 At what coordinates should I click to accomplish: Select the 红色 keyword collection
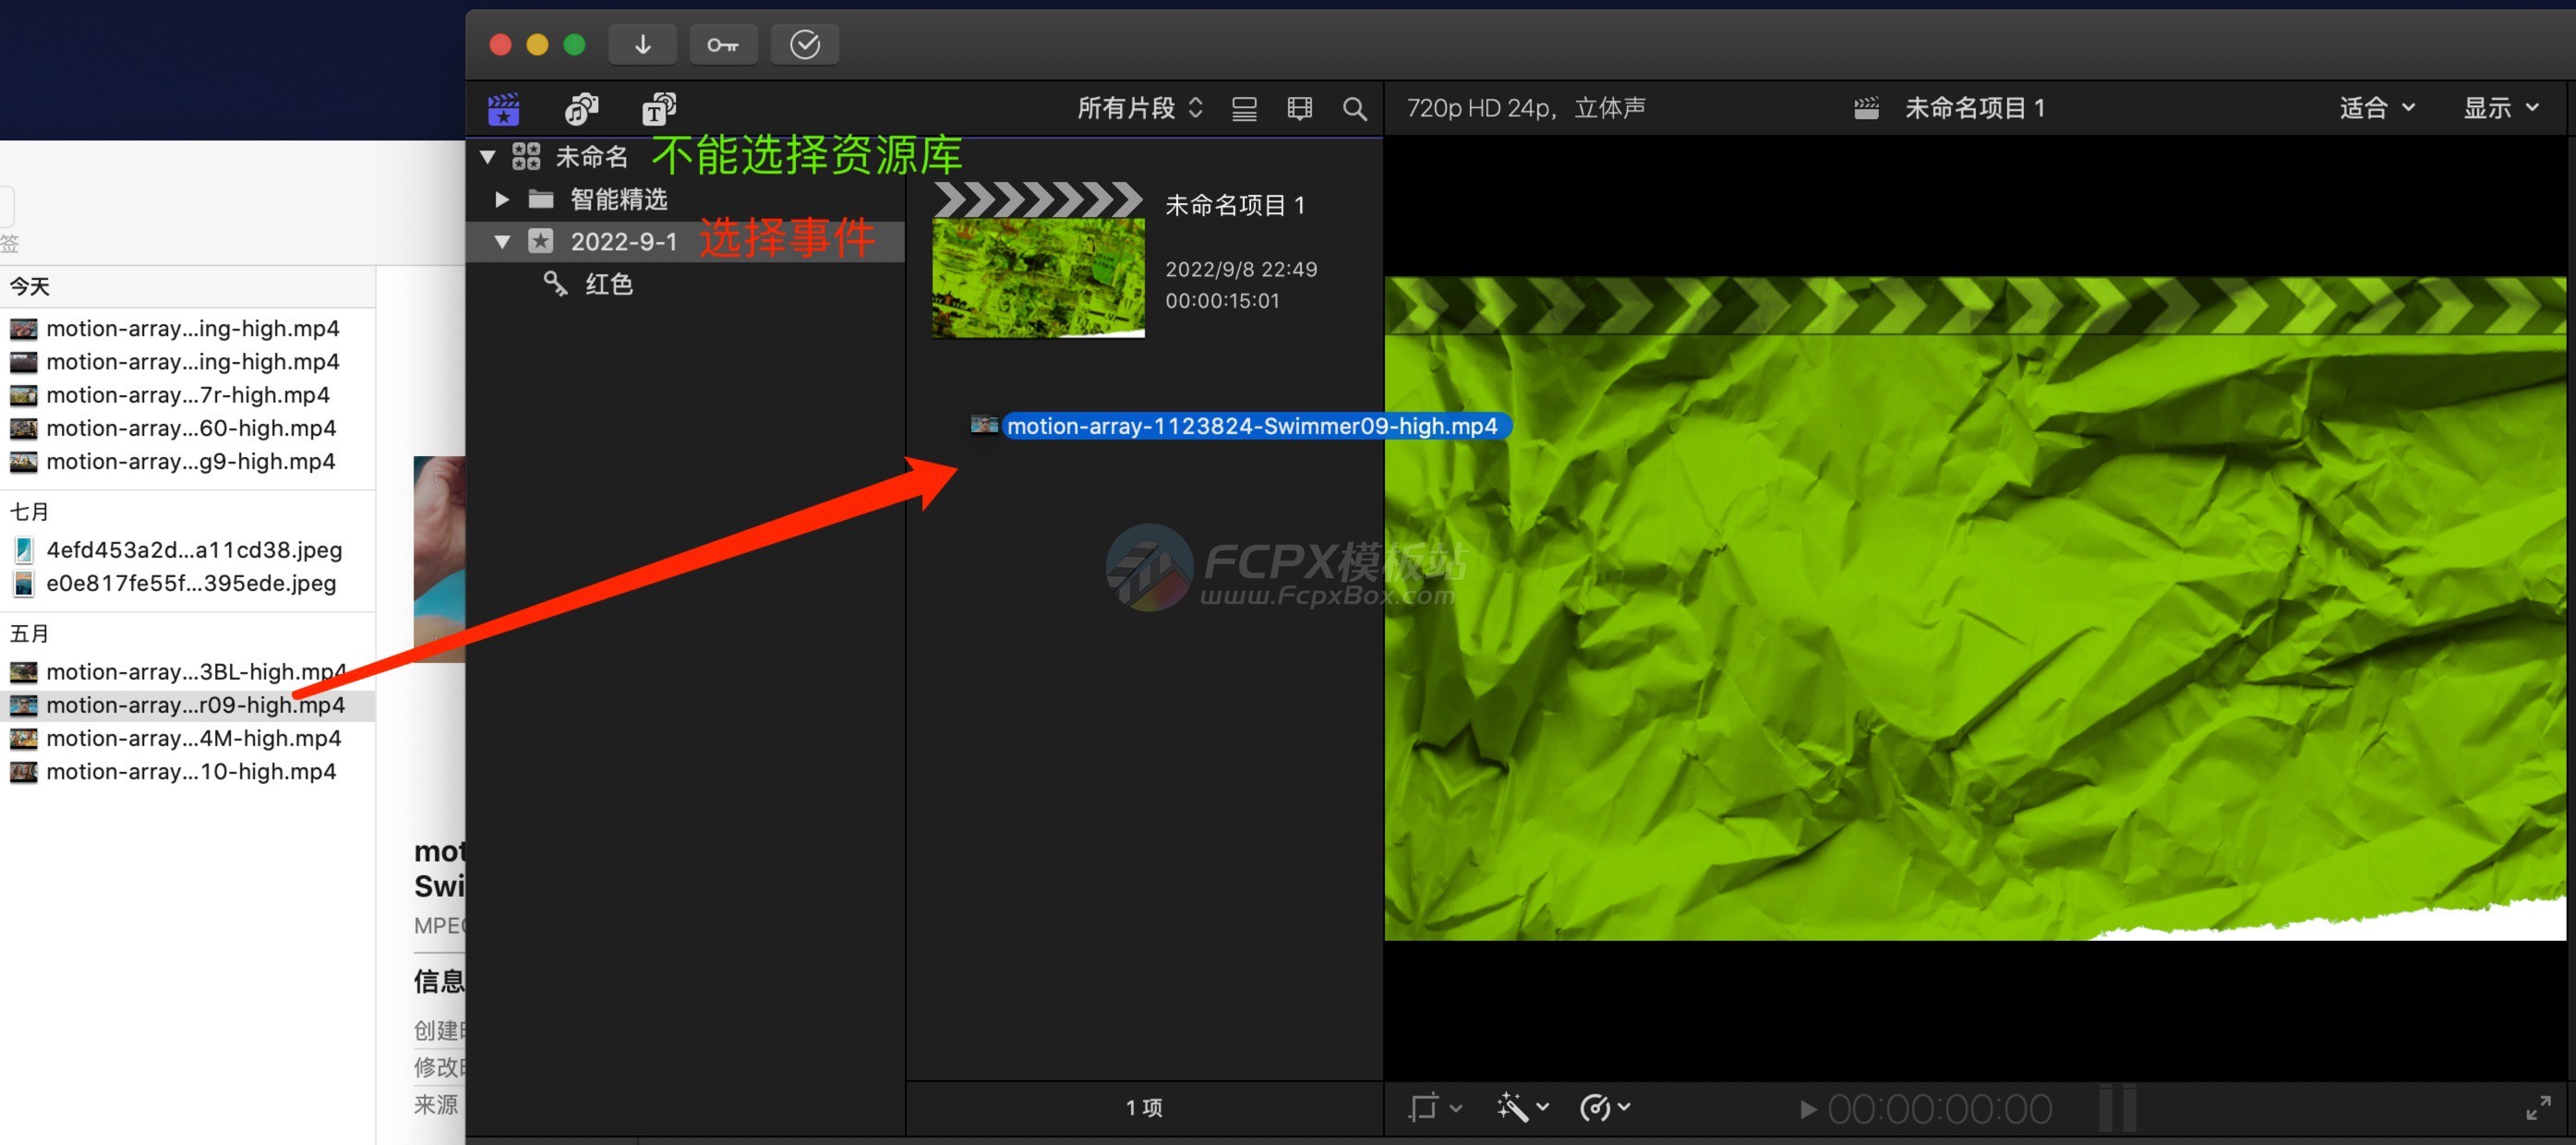point(608,284)
